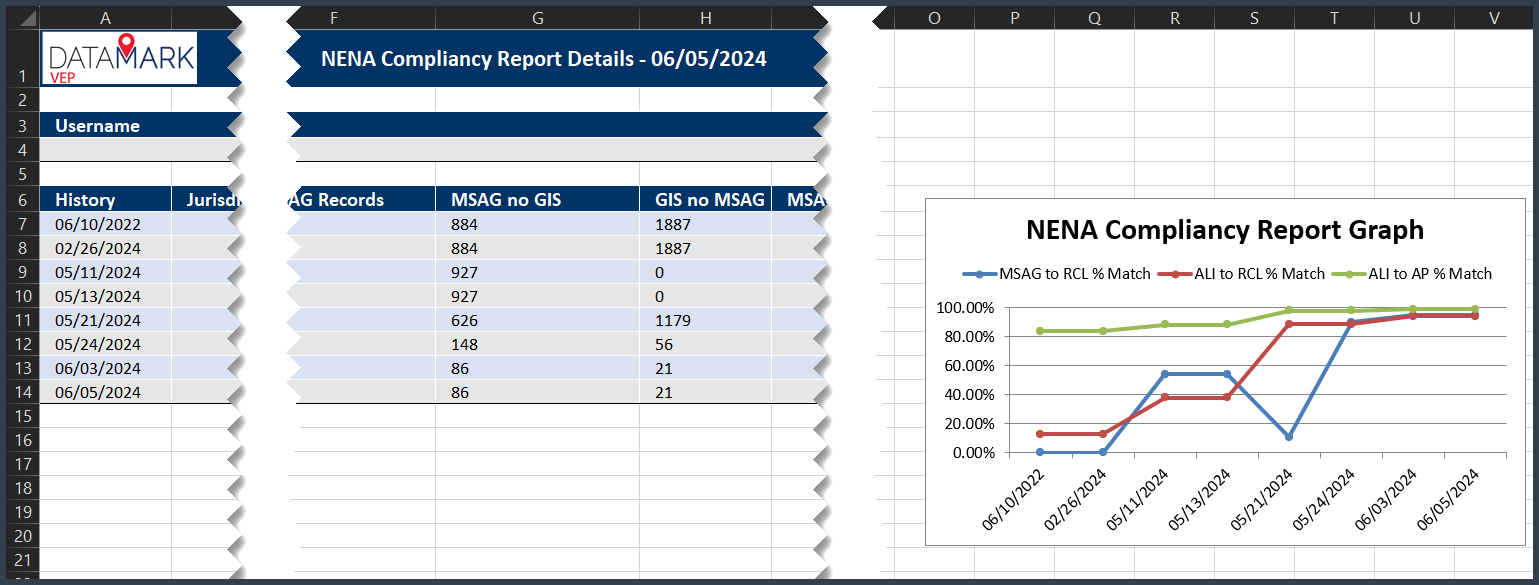Select row 1 header
Image resolution: width=1539 pixels, height=585 pixels.
click(21, 59)
